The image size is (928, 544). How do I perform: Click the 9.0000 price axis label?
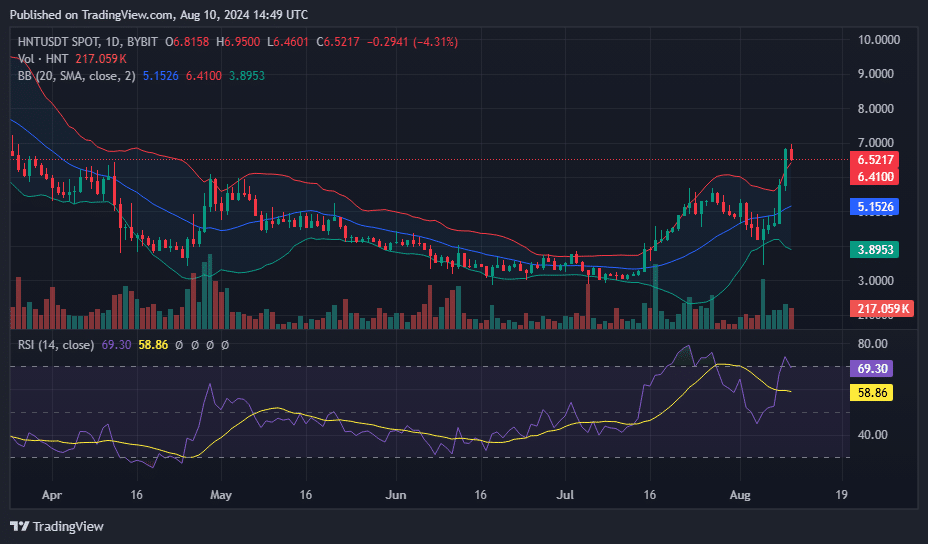(876, 74)
